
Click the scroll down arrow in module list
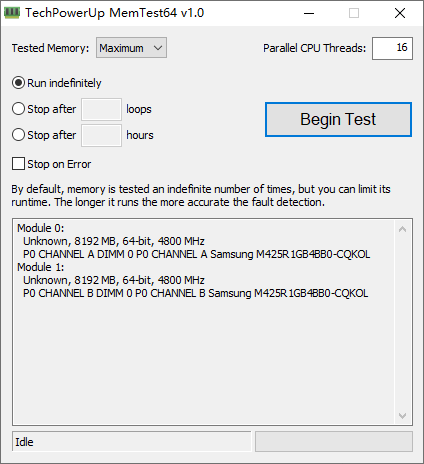pyautogui.click(x=402, y=416)
